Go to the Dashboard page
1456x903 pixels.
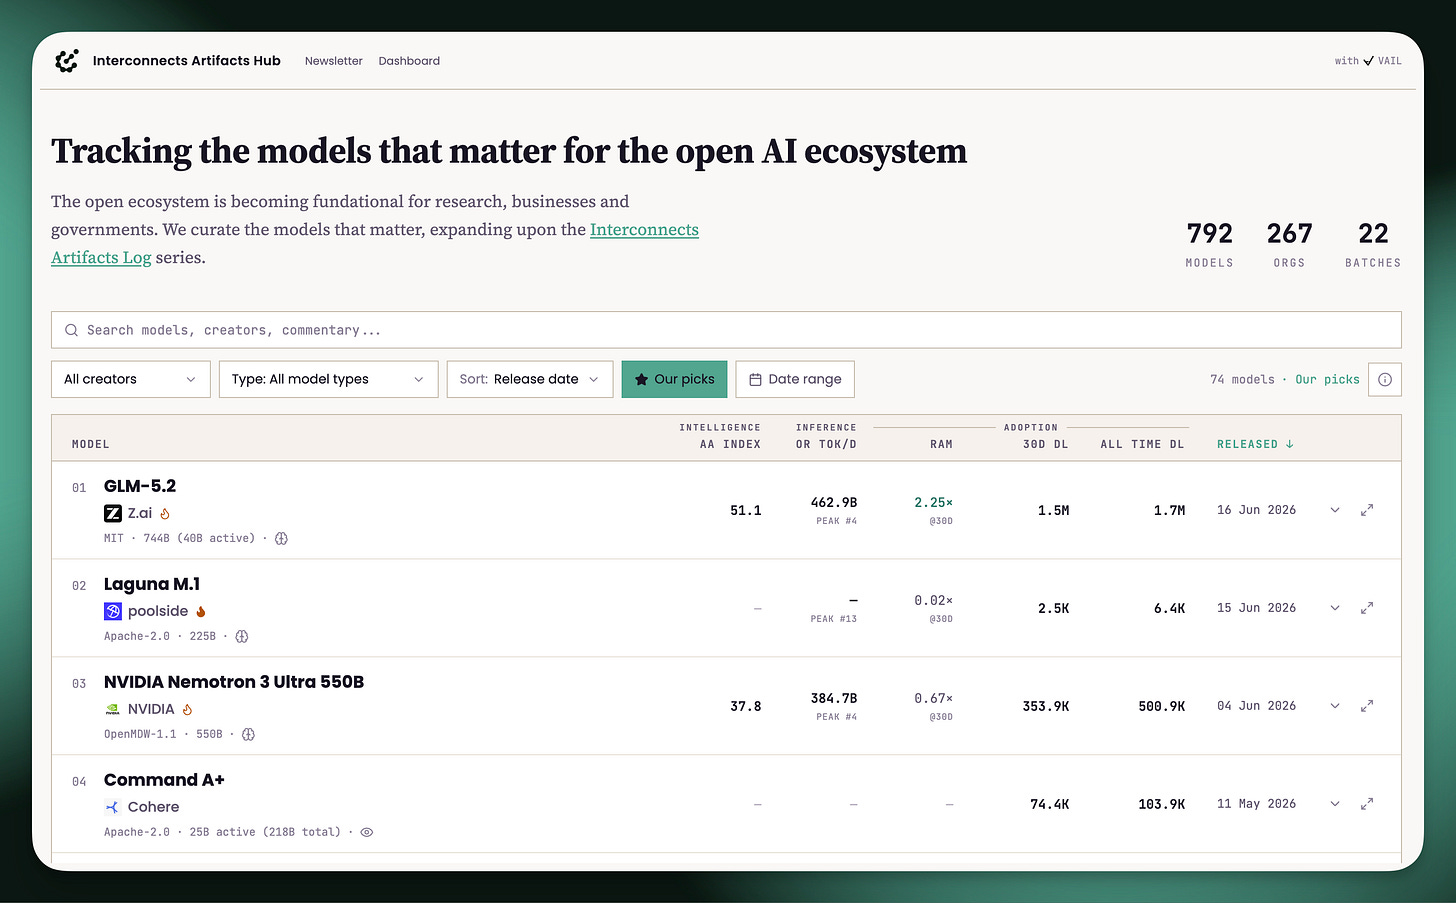click(x=409, y=61)
